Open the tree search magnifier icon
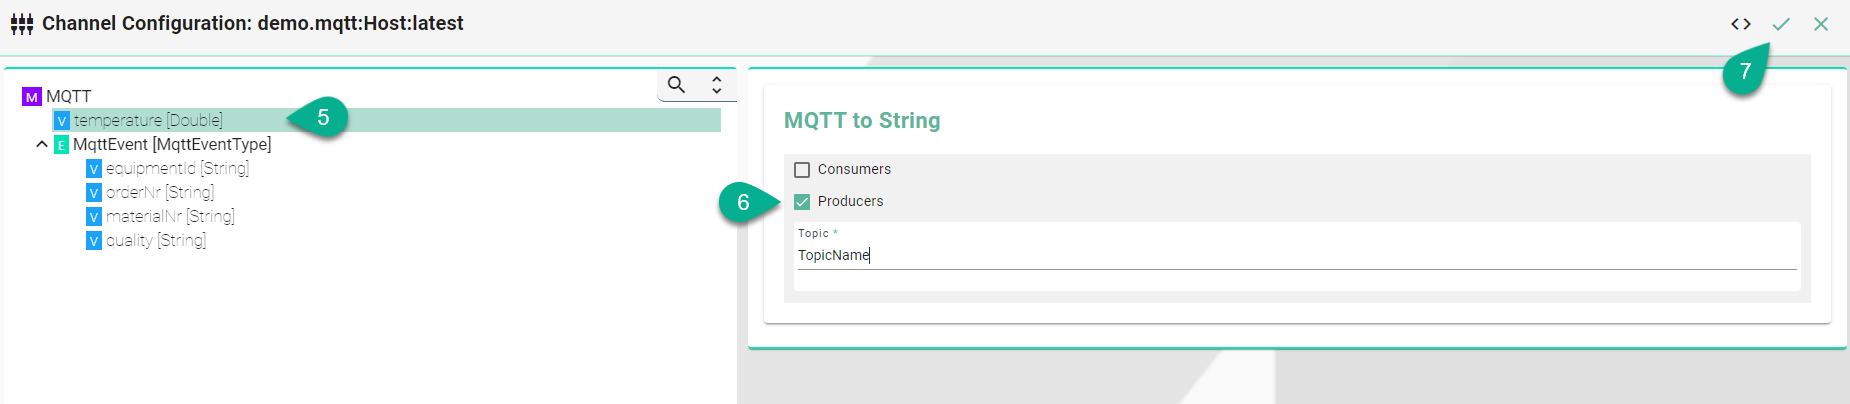The image size is (1850, 404). click(677, 85)
